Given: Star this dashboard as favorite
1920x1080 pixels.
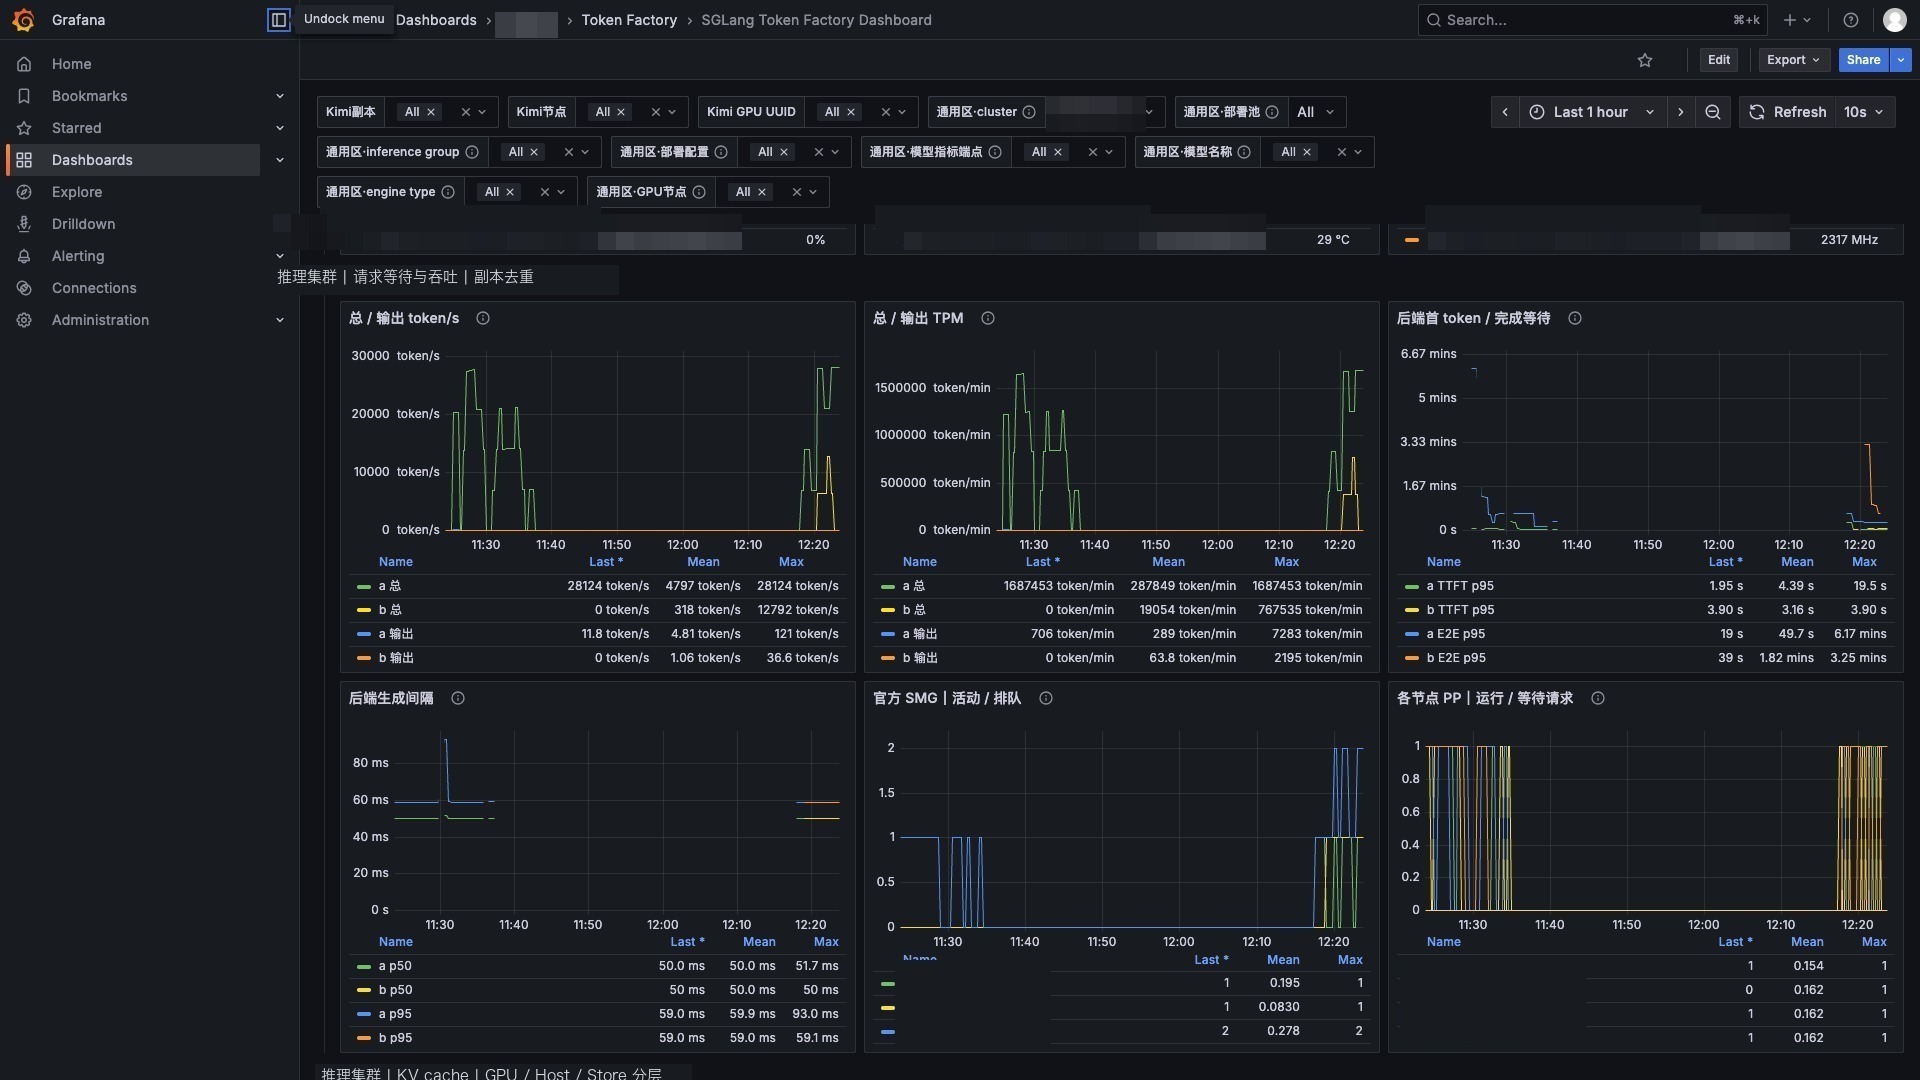Looking at the screenshot, I should click(x=1645, y=61).
